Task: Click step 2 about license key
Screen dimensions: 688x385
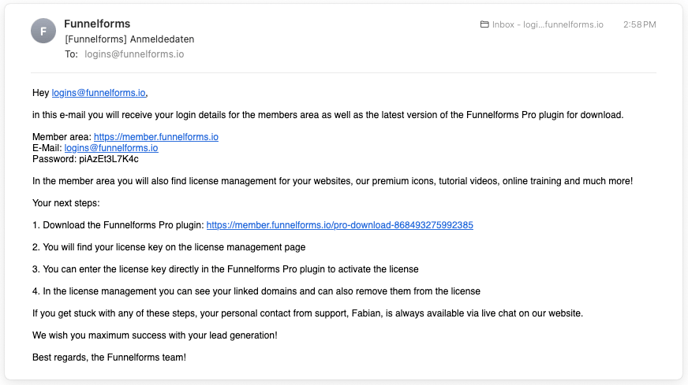Action: [168, 247]
